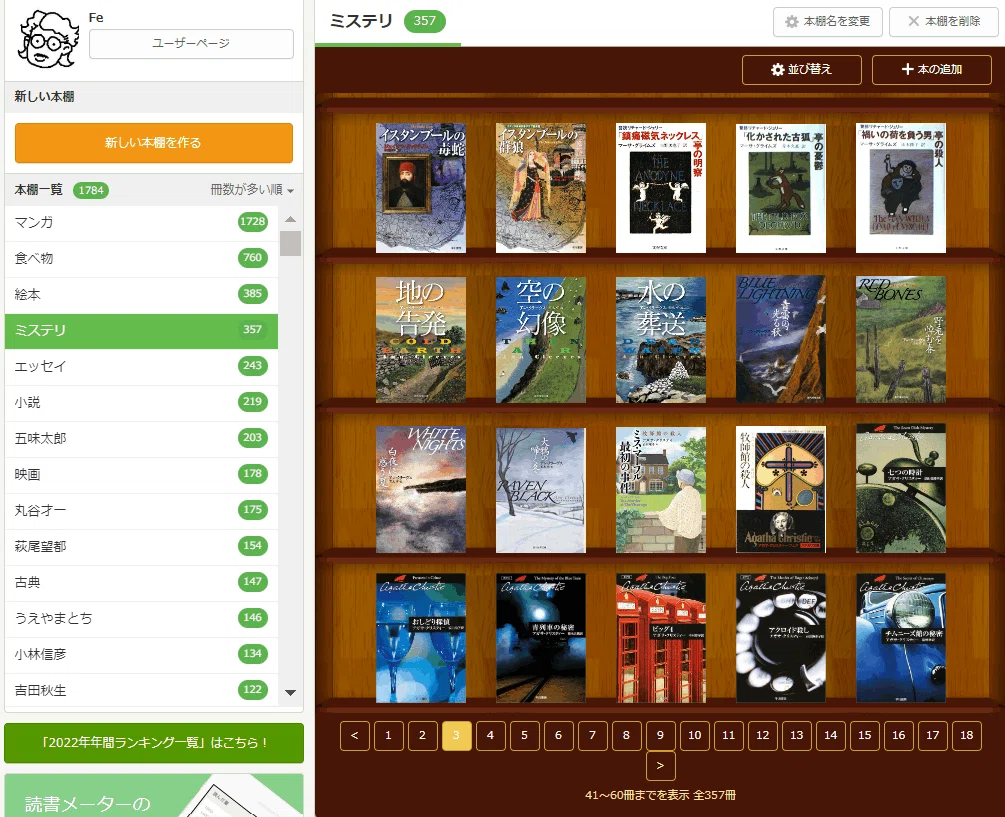Open the 2022年年間ランキング一覧 banner

pyautogui.click(x=154, y=743)
